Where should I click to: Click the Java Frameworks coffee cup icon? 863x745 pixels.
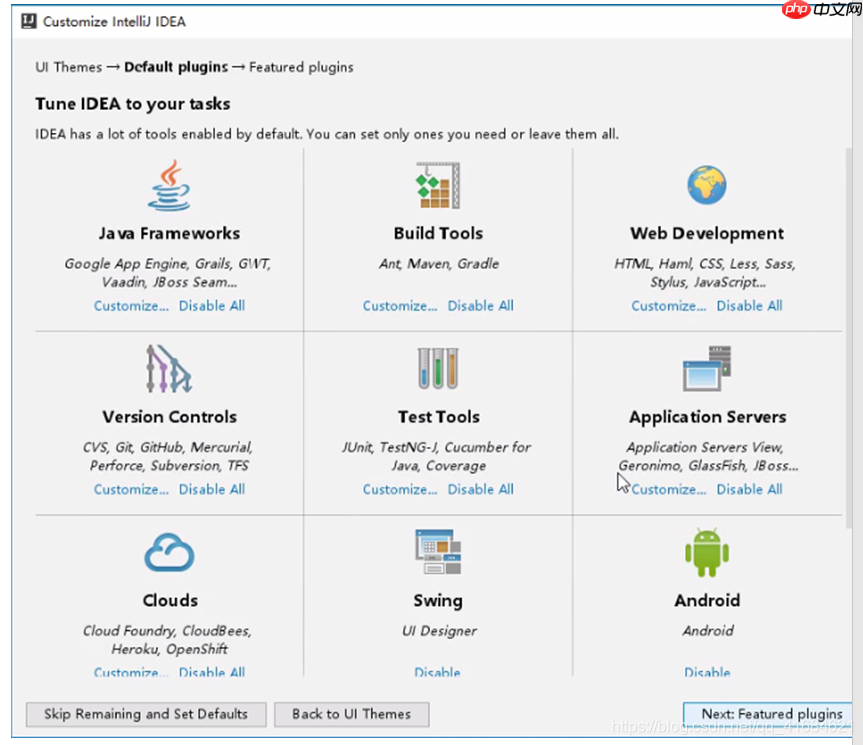(x=170, y=185)
